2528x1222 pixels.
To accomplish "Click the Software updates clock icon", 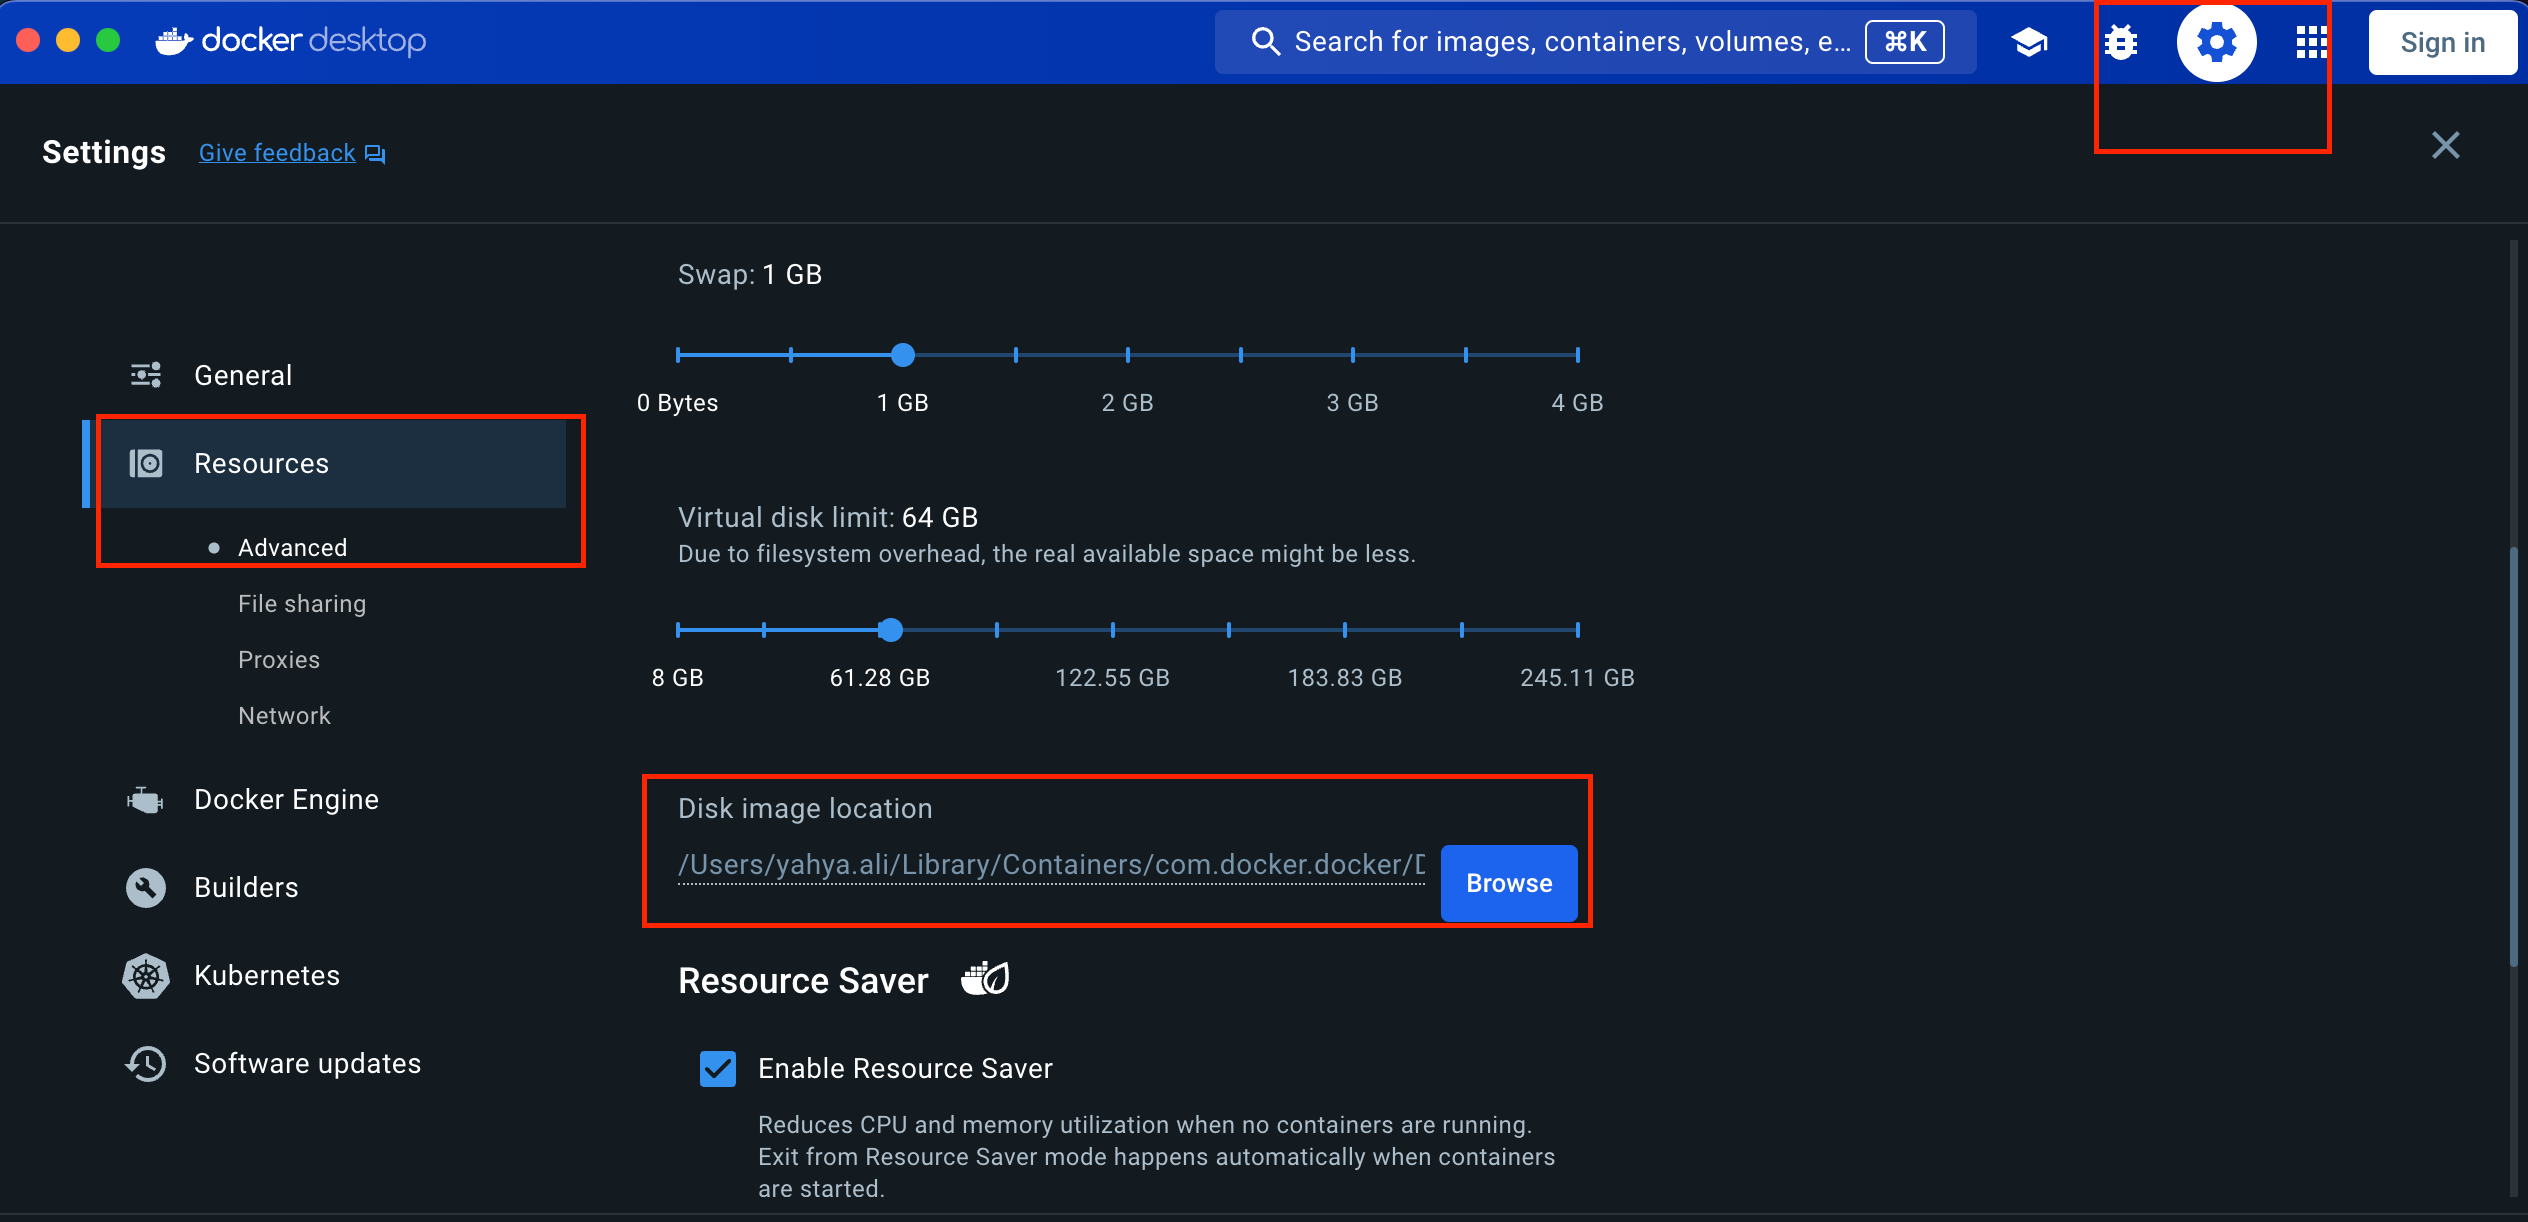I will [x=146, y=1064].
